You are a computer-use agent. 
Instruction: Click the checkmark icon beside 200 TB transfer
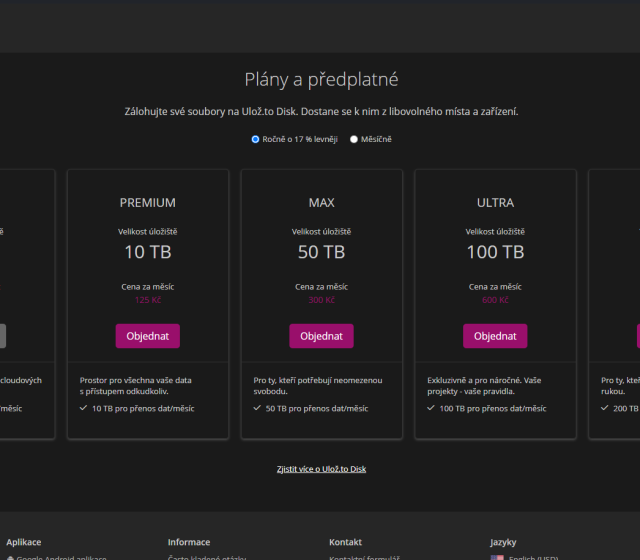tap(605, 408)
